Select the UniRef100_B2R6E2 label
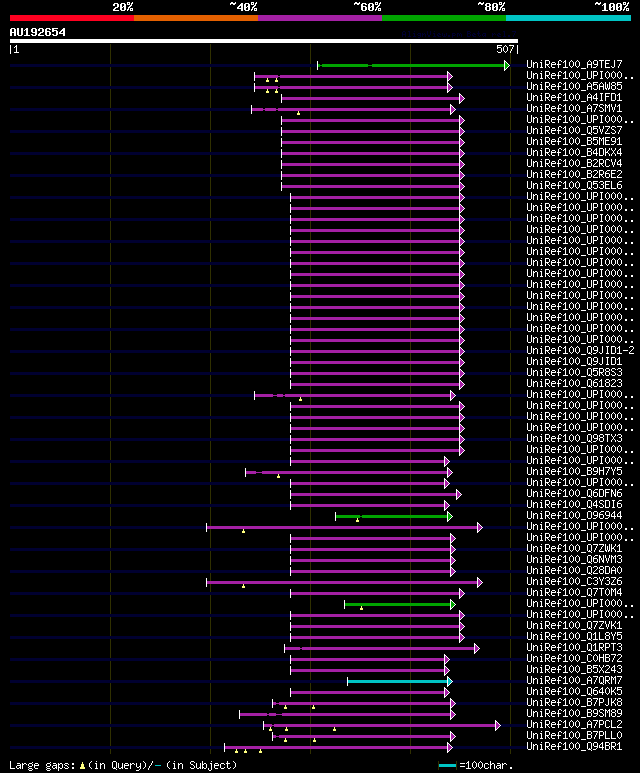Screen dimensions: 640x773 (x=574, y=175)
